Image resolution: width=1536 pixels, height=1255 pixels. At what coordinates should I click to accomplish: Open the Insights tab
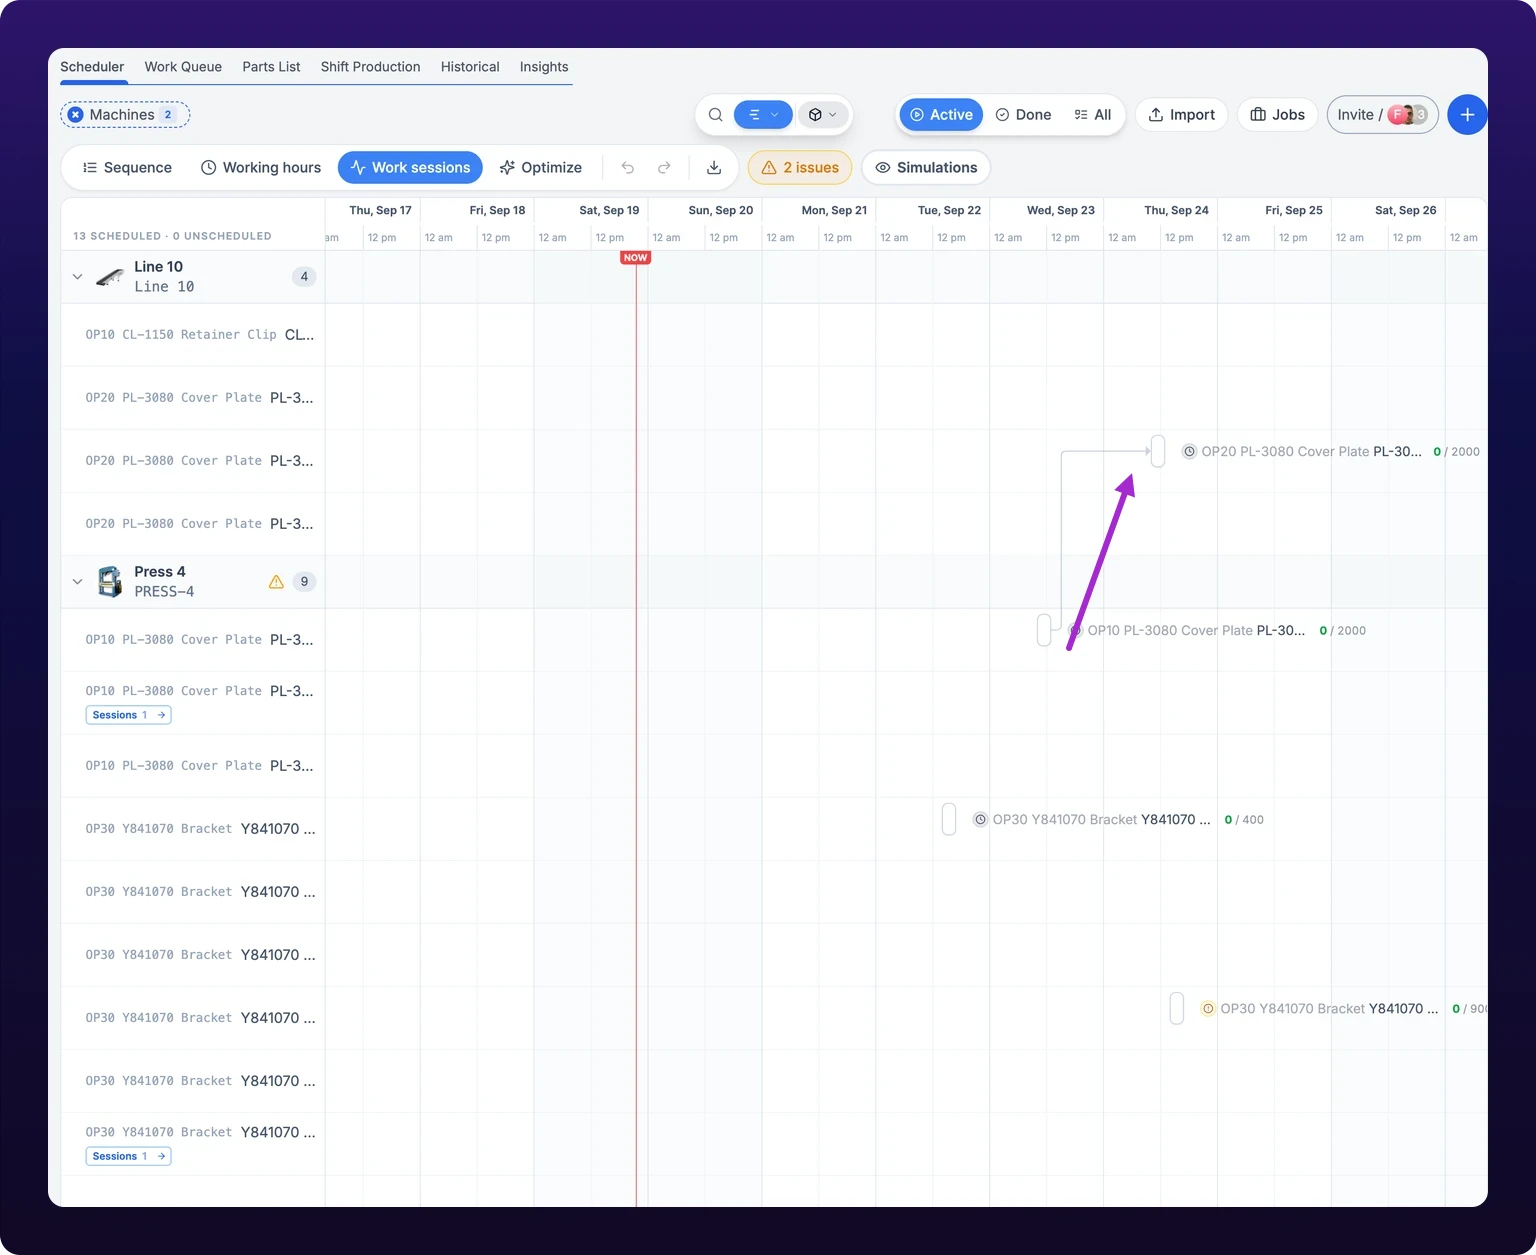(x=544, y=67)
